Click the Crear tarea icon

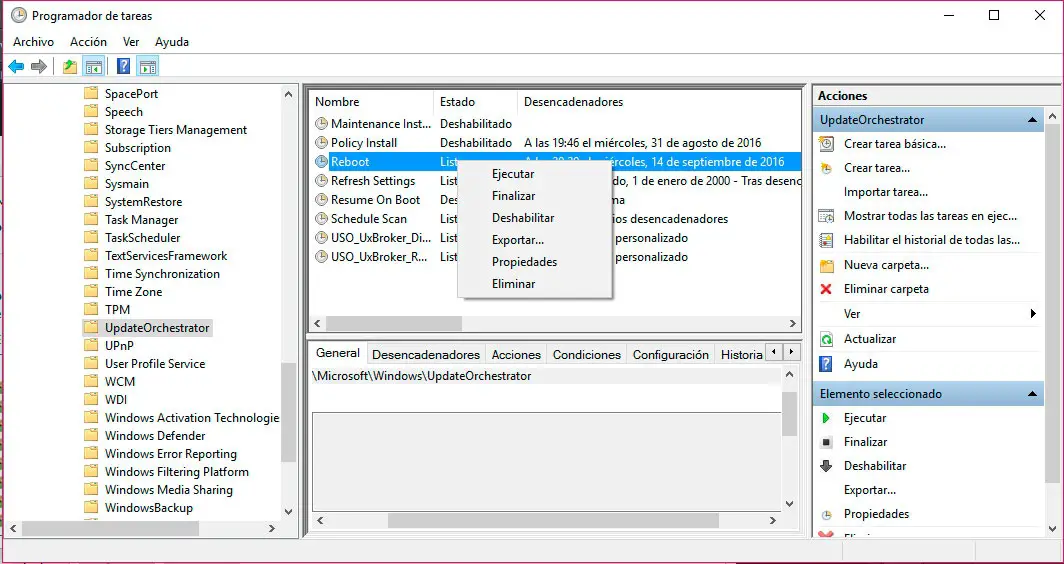826,168
